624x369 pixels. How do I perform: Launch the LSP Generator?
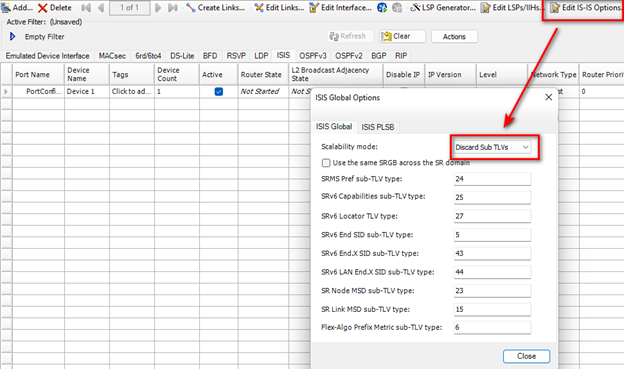443,8
